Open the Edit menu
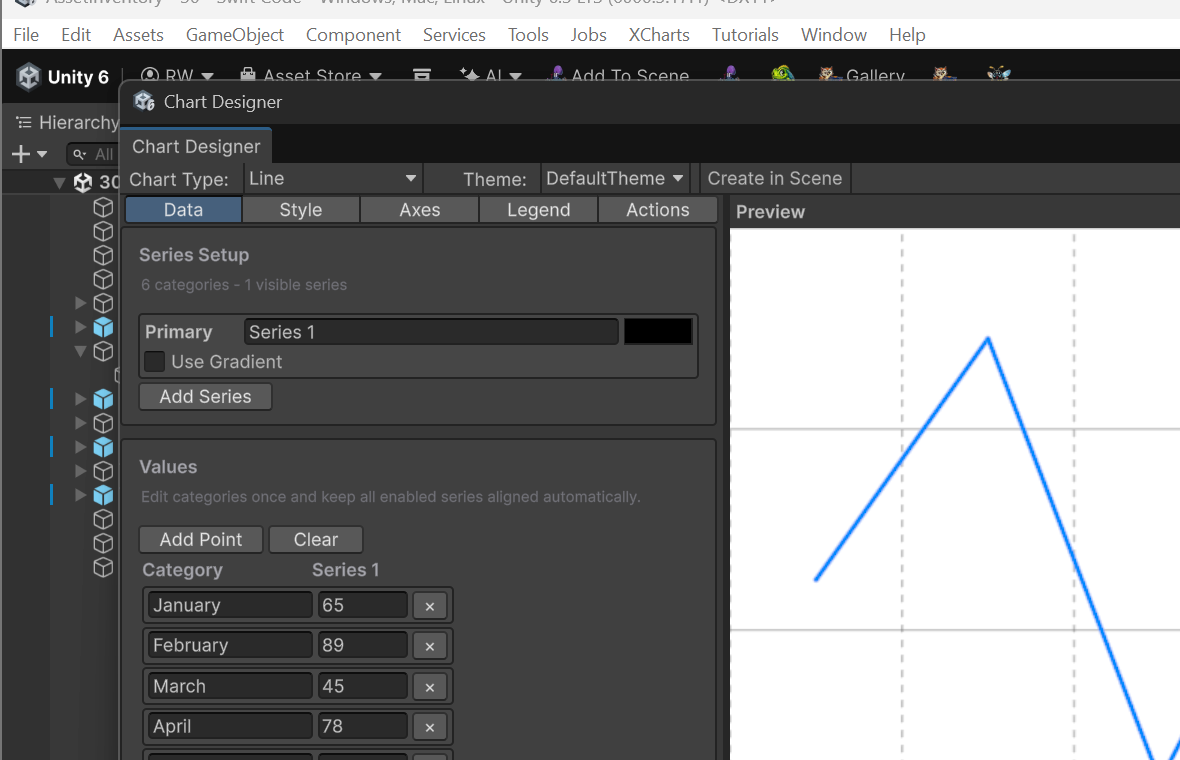 tap(76, 35)
